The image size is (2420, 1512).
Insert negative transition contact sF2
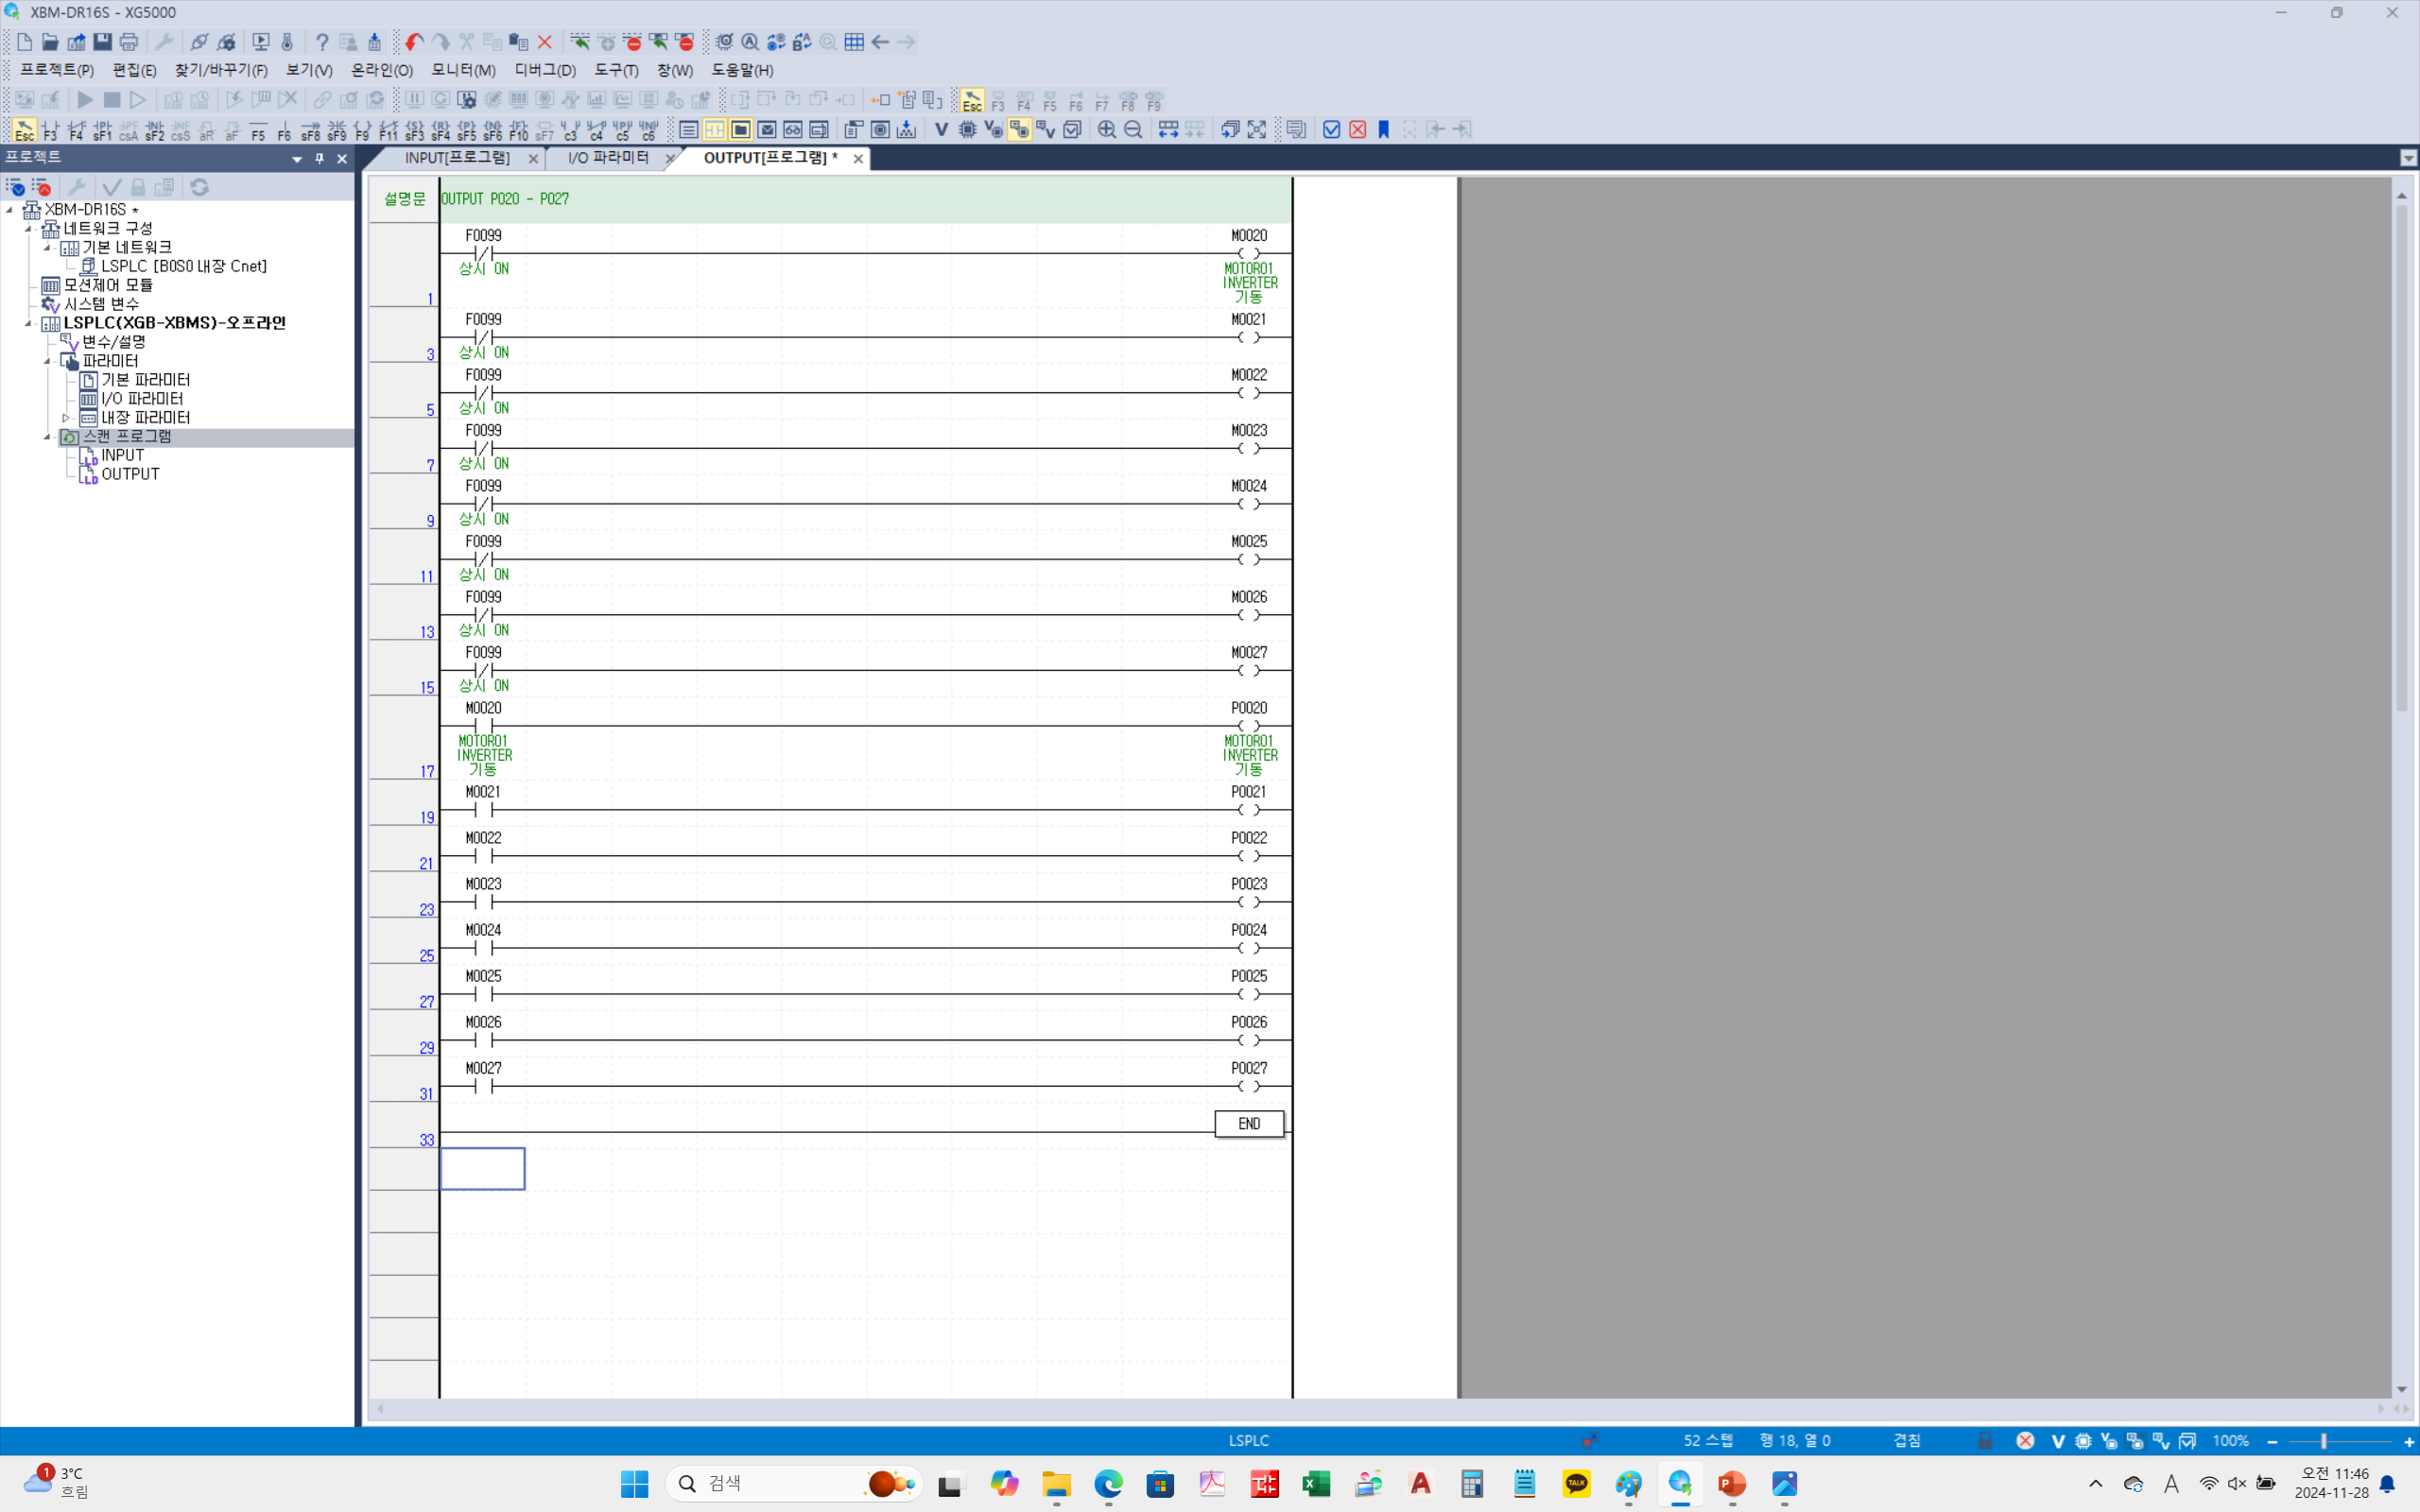point(154,130)
